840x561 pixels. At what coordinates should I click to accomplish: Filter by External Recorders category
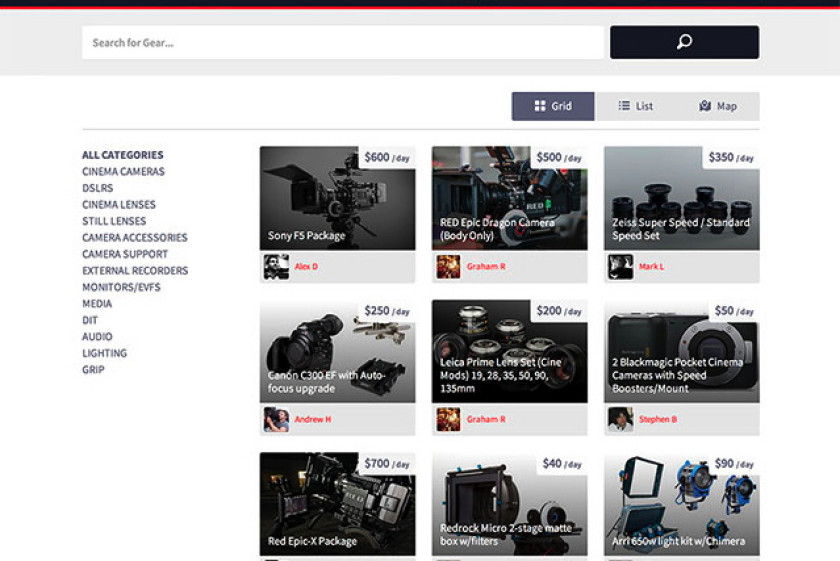click(135, 271)
